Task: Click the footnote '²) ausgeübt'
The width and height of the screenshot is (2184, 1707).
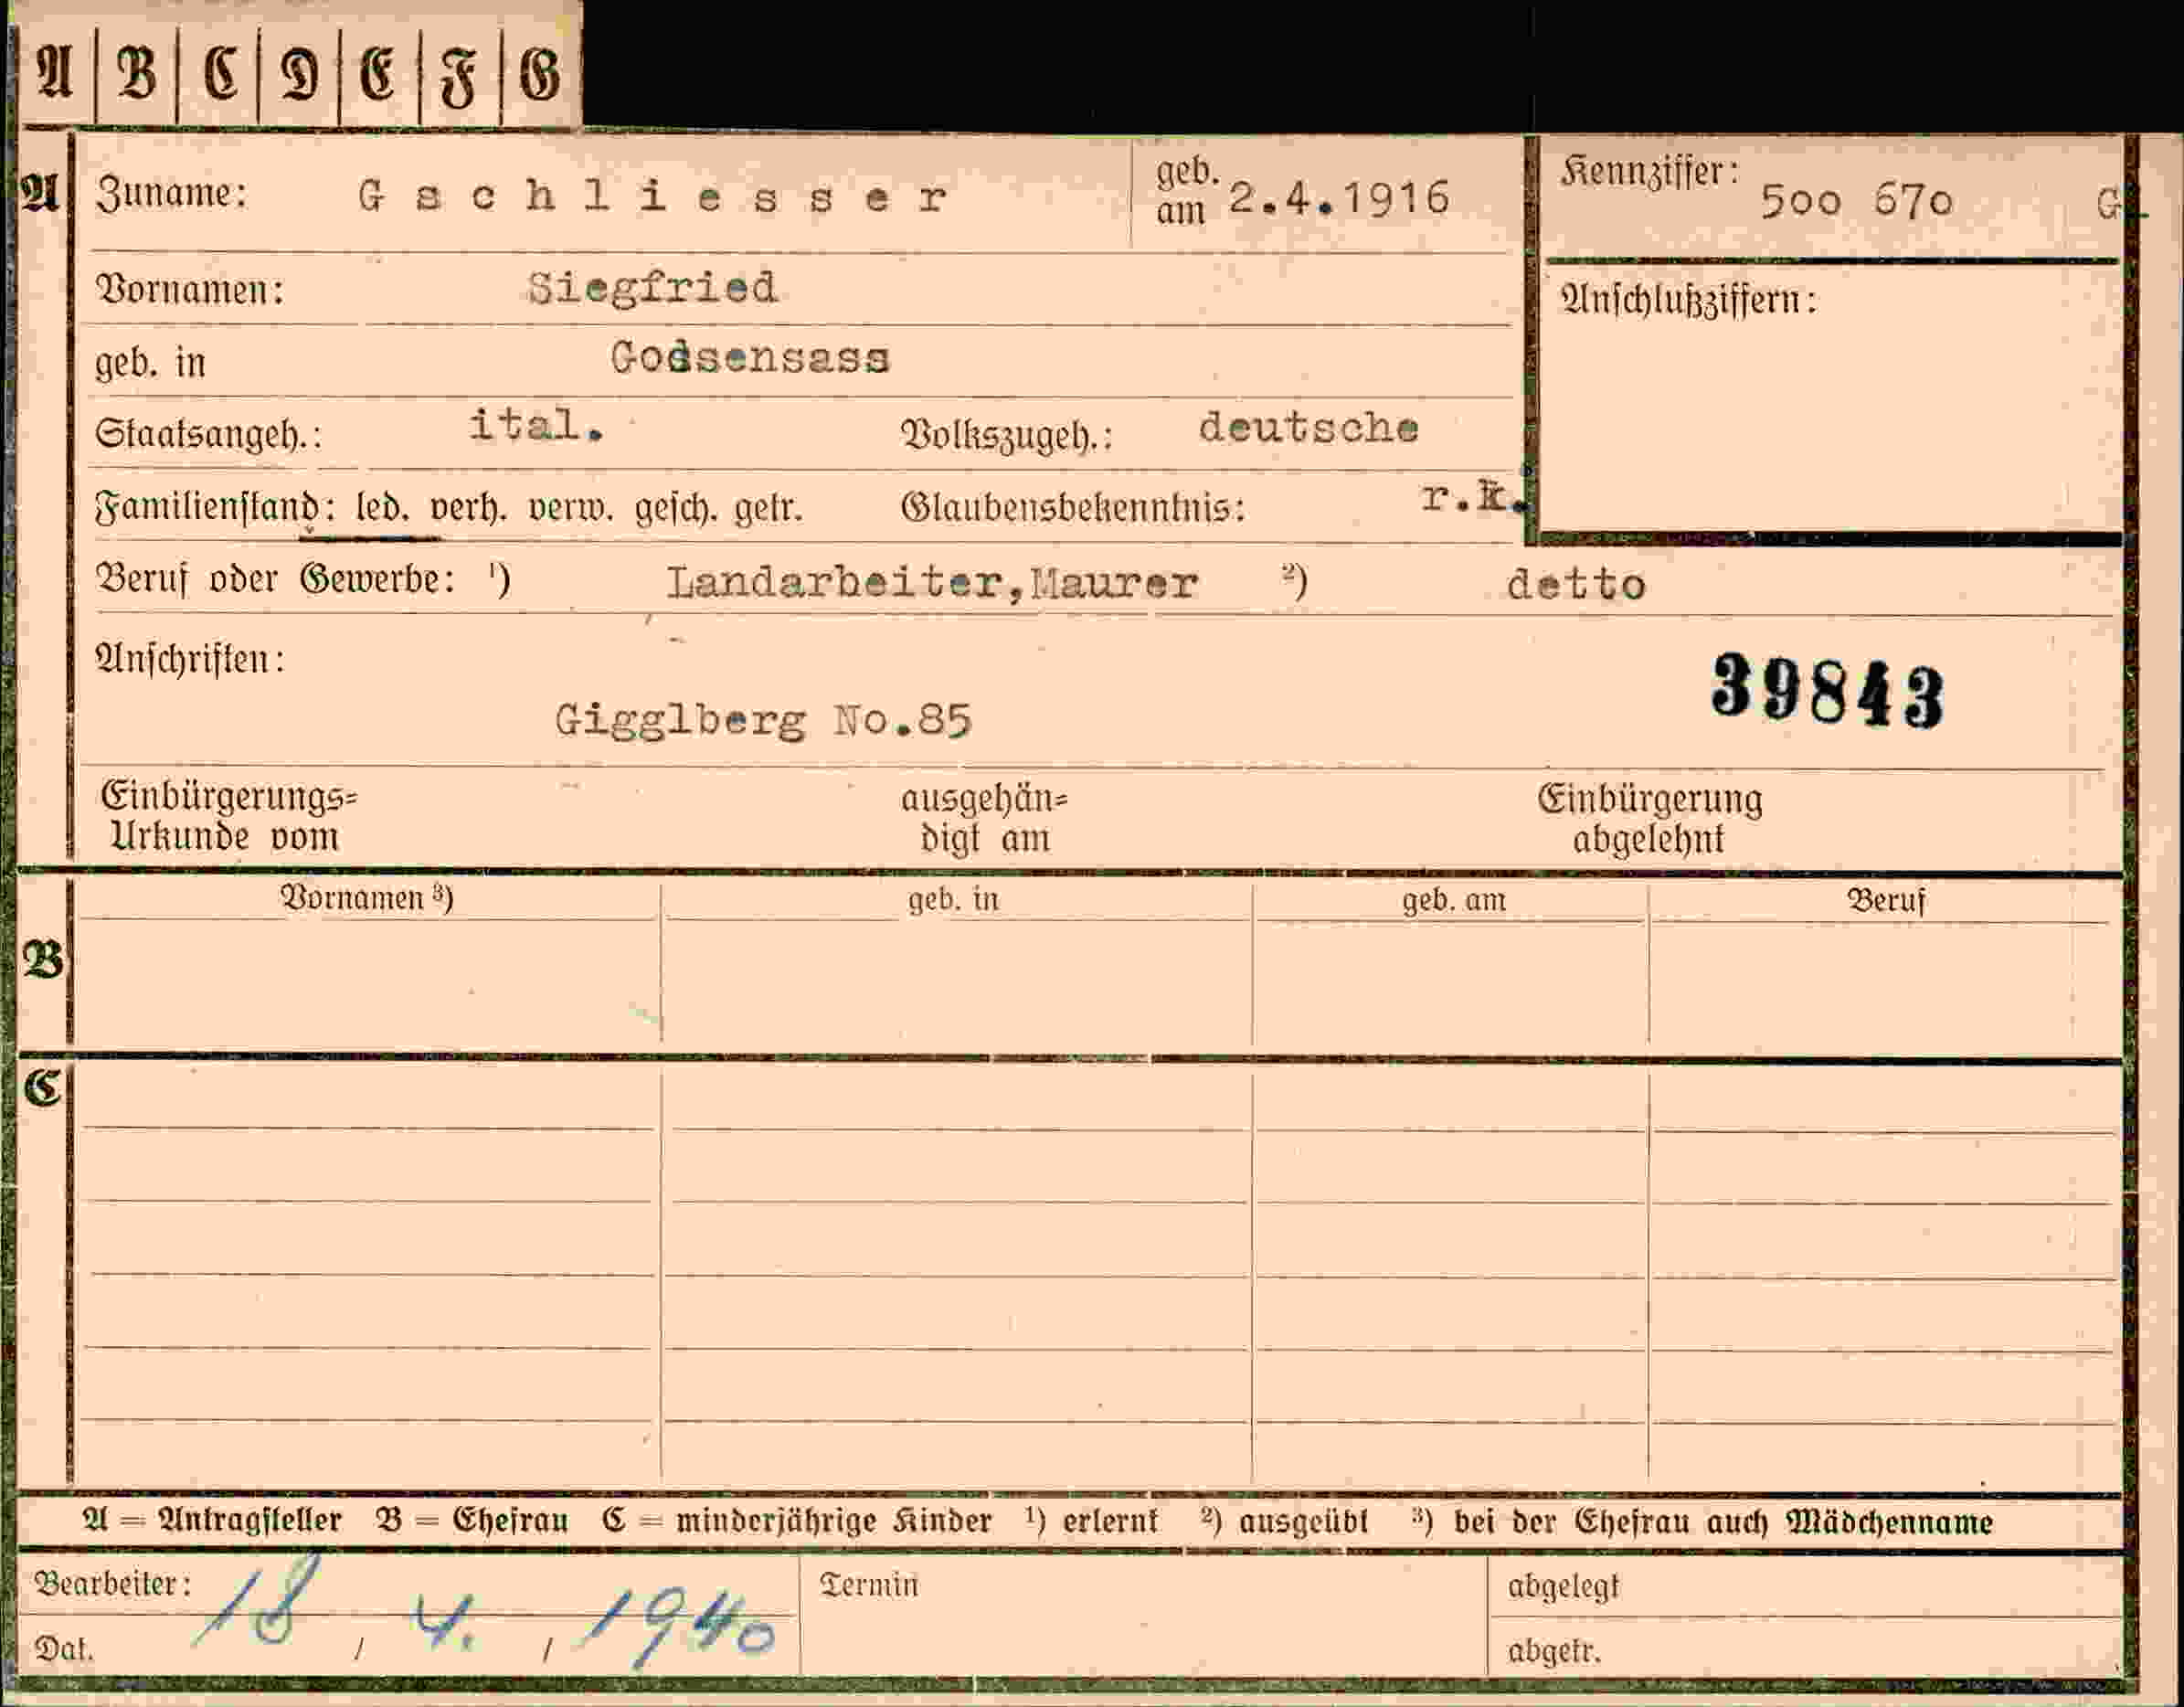Action: click(x=1283, y=1522)
